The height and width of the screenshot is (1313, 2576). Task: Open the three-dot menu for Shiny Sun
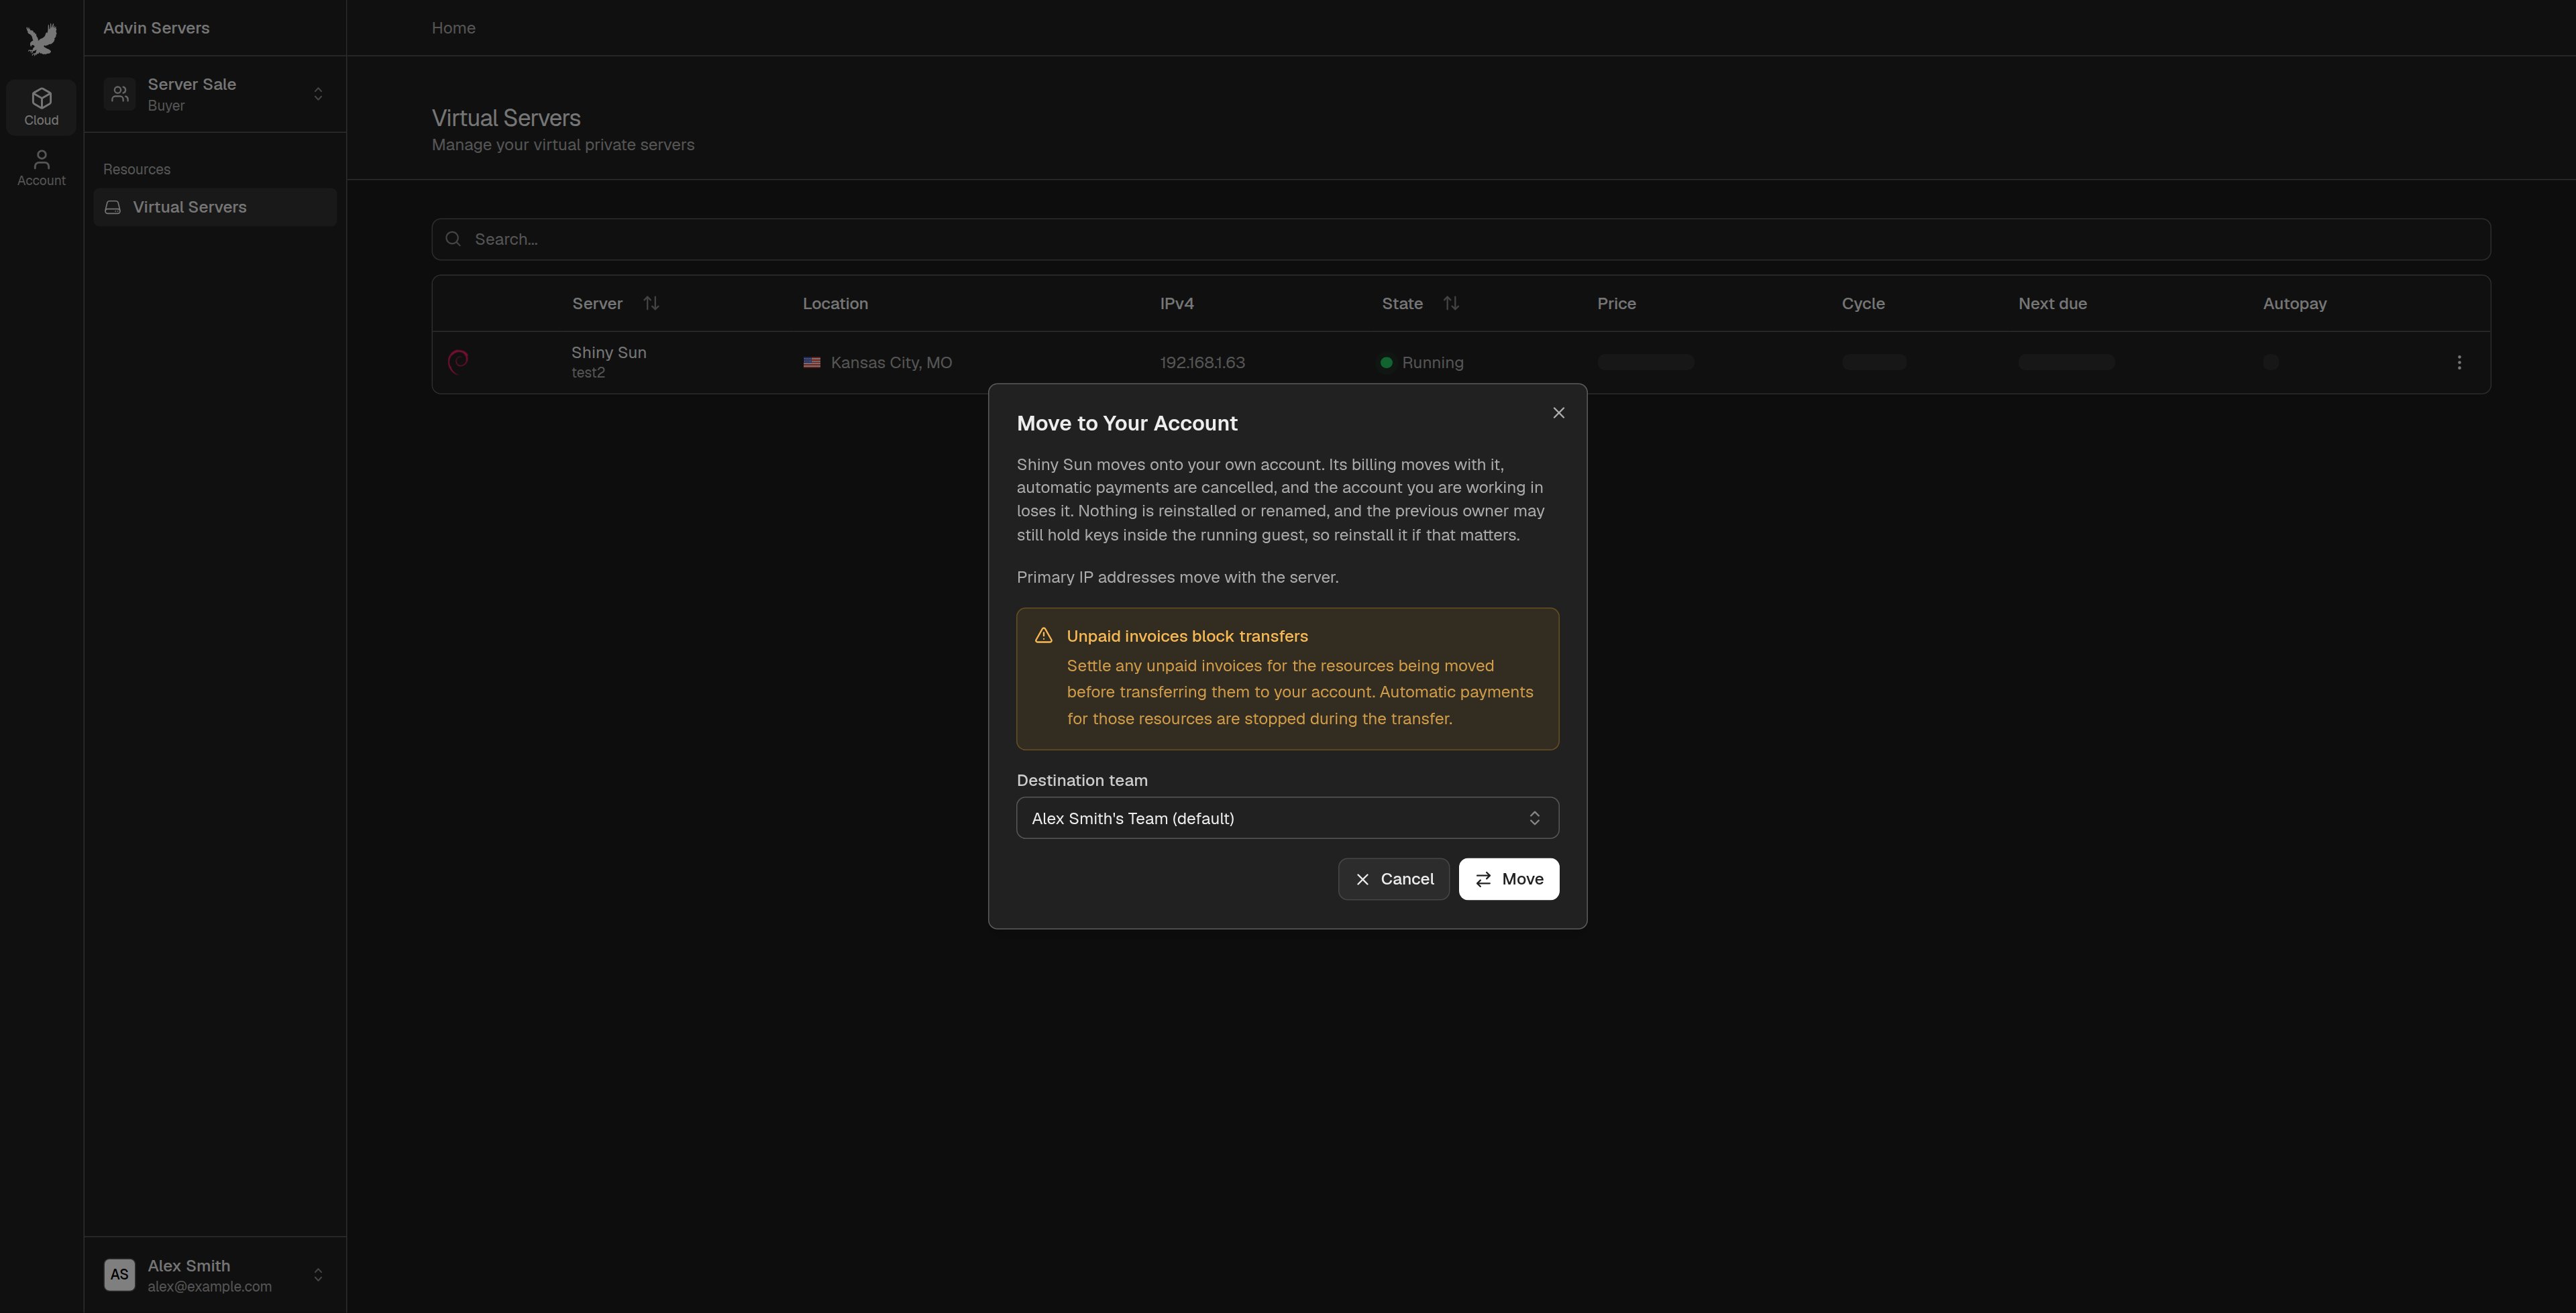pyautogui.click(x=2459, y=362)
